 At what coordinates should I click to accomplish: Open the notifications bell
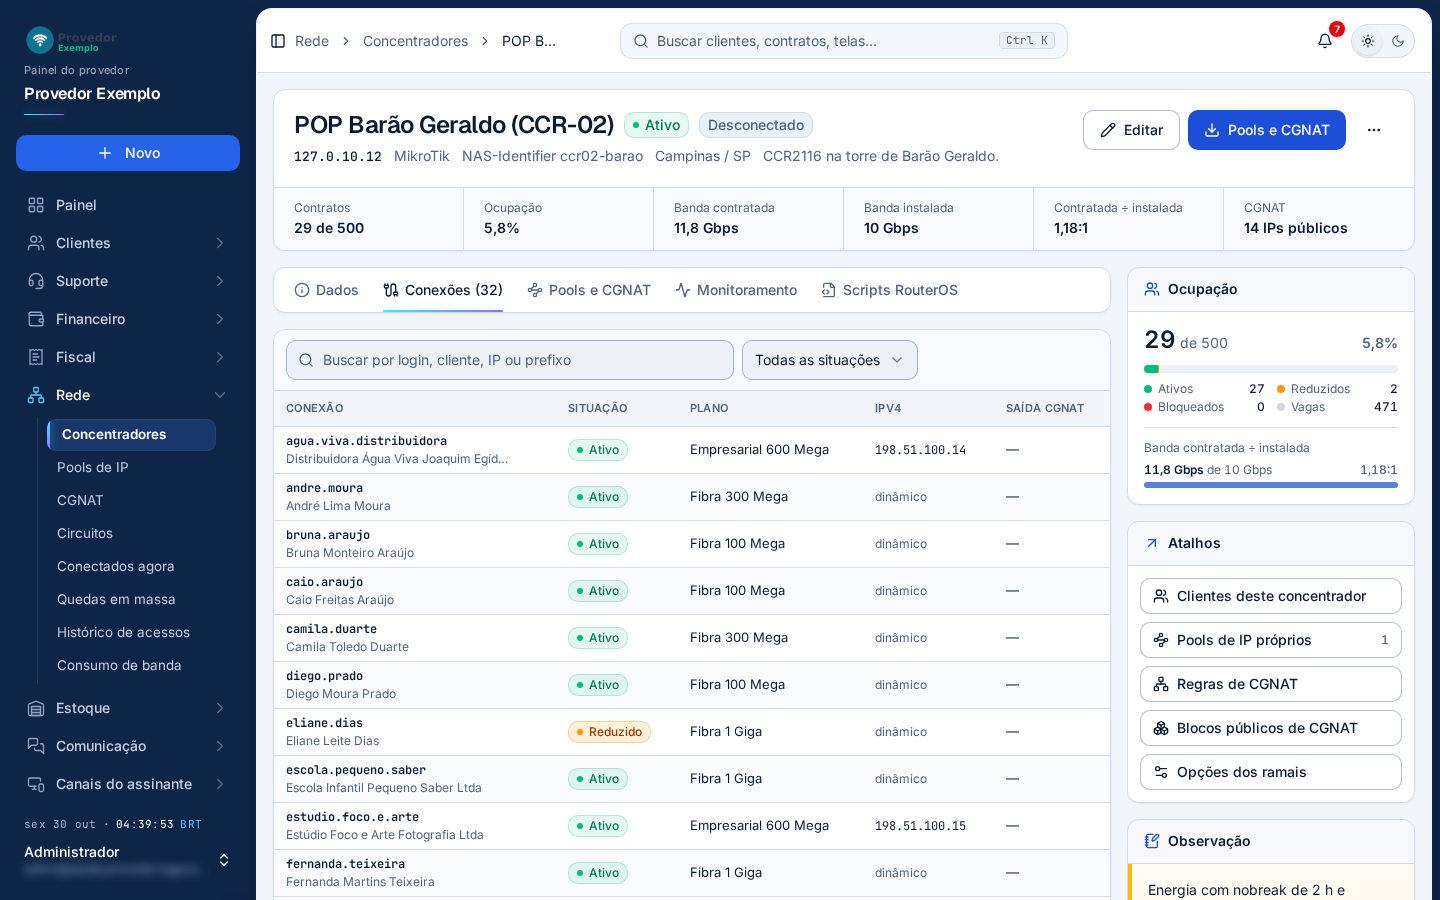click(1325, 41)
